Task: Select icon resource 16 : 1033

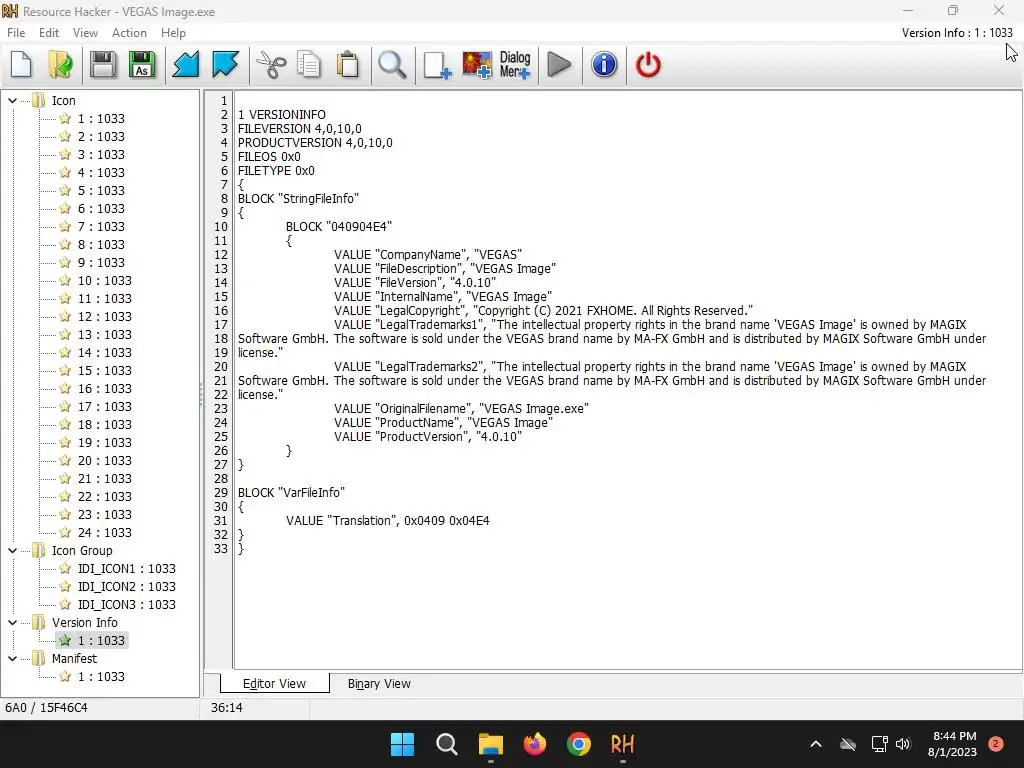Action: tap(104, 388)
